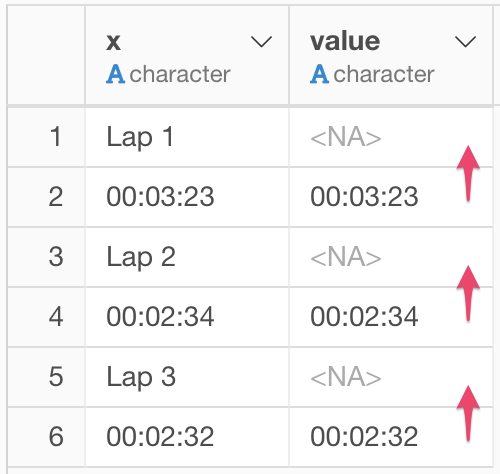Open the value column dropdown menu
The height and width of the screenshot is (474, 500).
point(465,42)
